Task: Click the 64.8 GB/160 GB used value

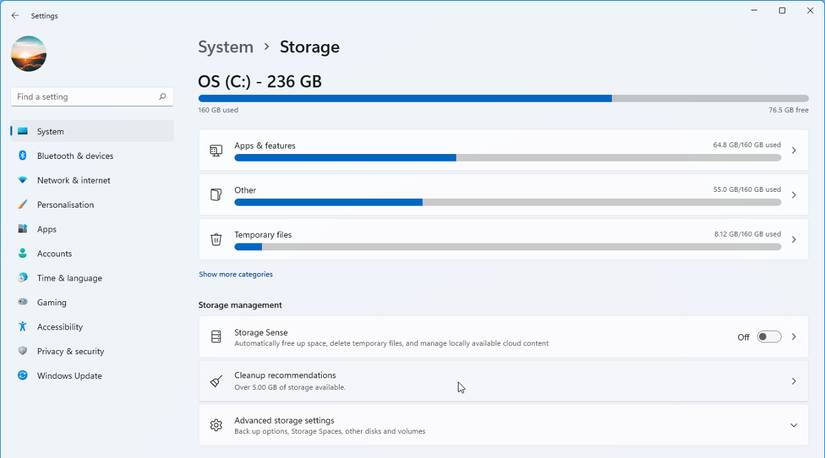Action: pyautogui.click(x=747, y=145)
